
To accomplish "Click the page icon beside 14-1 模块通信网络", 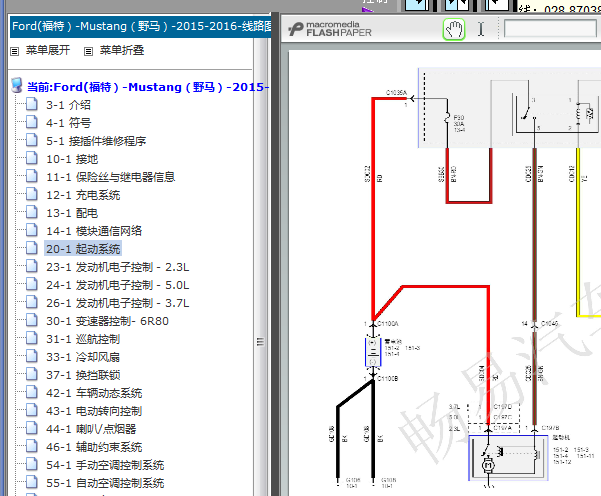I will pyautogui.click(x=32, y=230).
